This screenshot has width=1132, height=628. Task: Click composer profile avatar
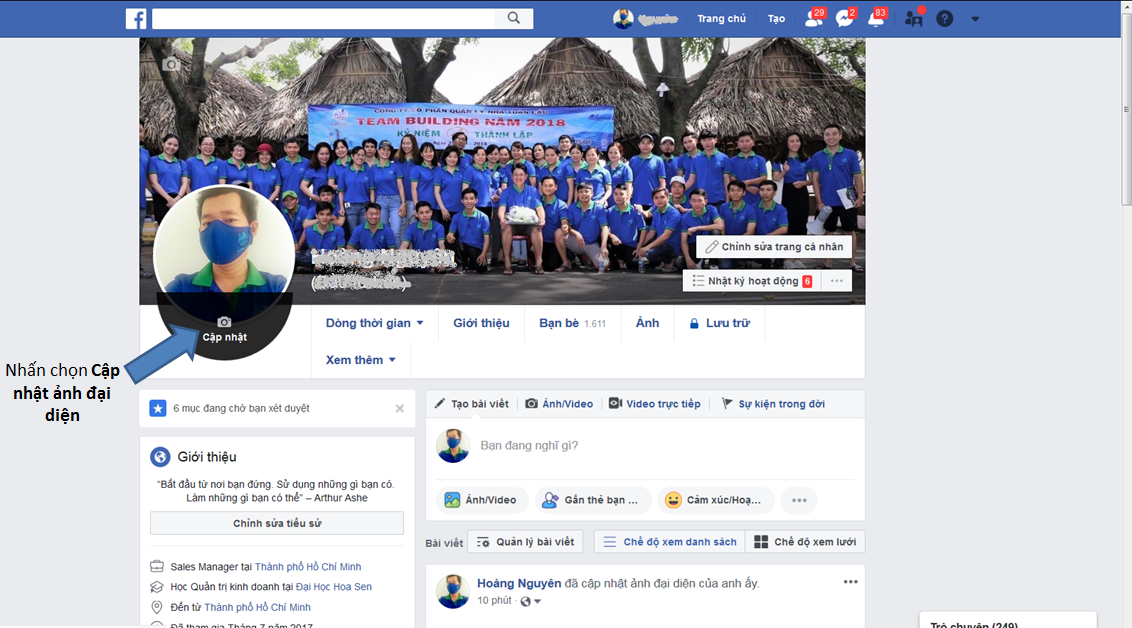coord(453,445)
